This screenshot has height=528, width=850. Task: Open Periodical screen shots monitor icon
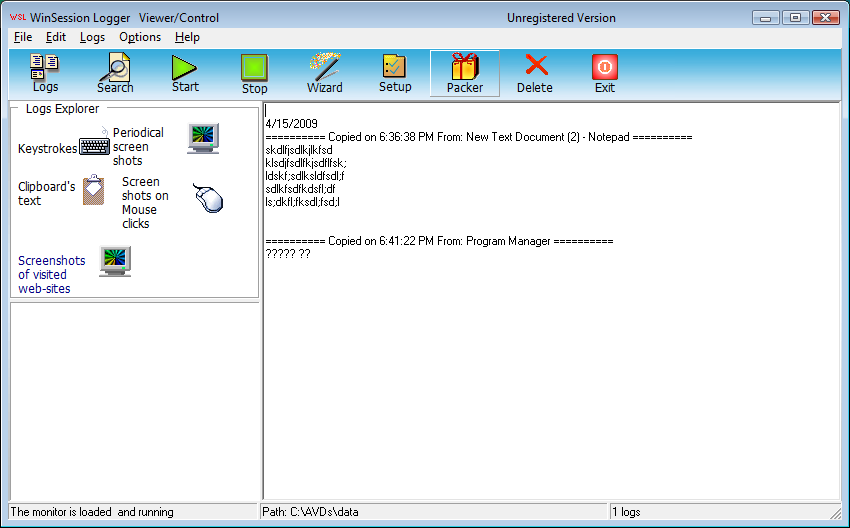click(203, 139)
